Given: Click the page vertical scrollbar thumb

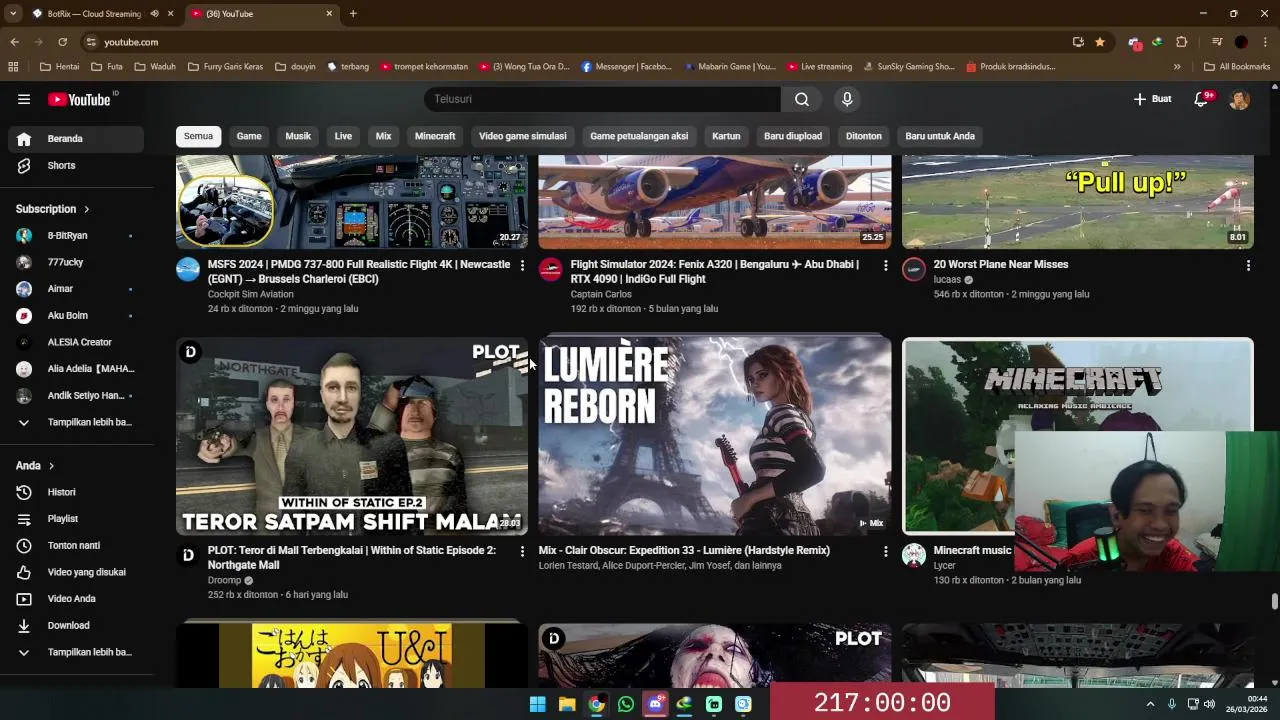Looking at the screenshot, I should pos(1274,601).
